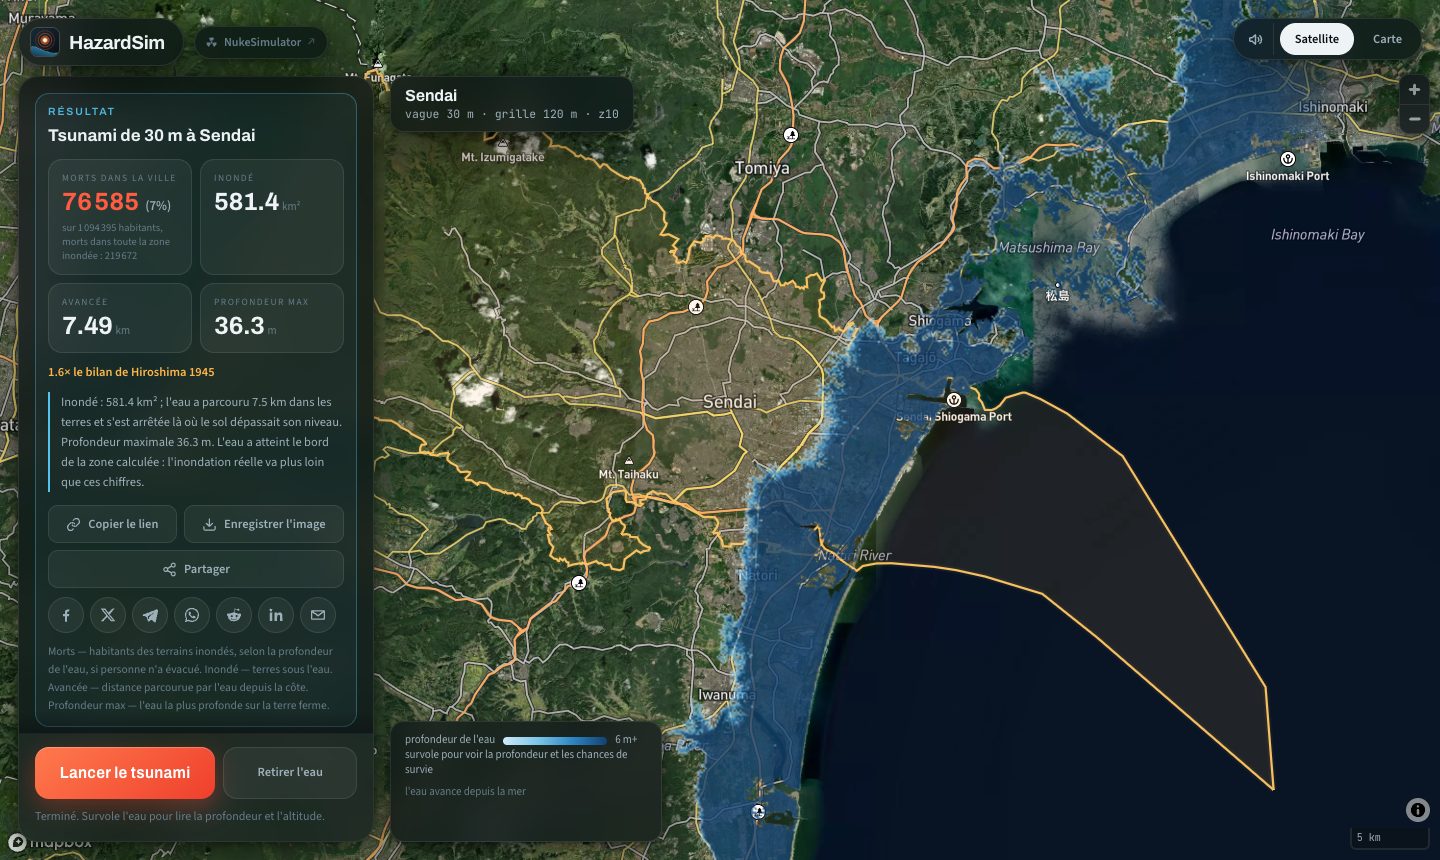This screenshot has height=860, width=1440.
Task: Click Retirer l'eau button
Action: [290, 772]
